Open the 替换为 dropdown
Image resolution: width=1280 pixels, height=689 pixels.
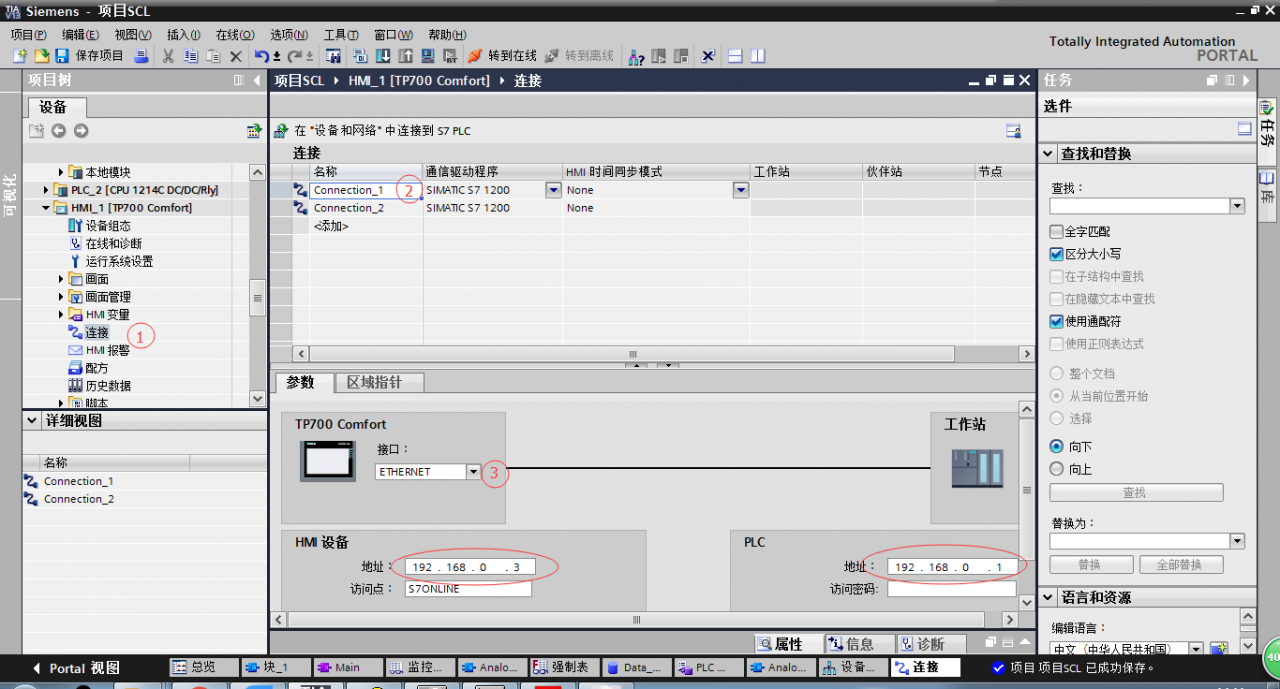[x=1237, y=541]
